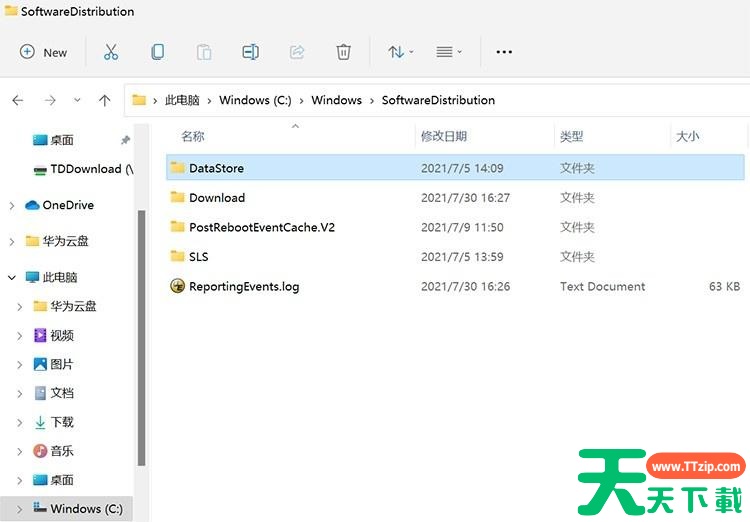Click the folder icon in address bar
Viewport: 750px width, 522px height.
[x=139, y=100]
